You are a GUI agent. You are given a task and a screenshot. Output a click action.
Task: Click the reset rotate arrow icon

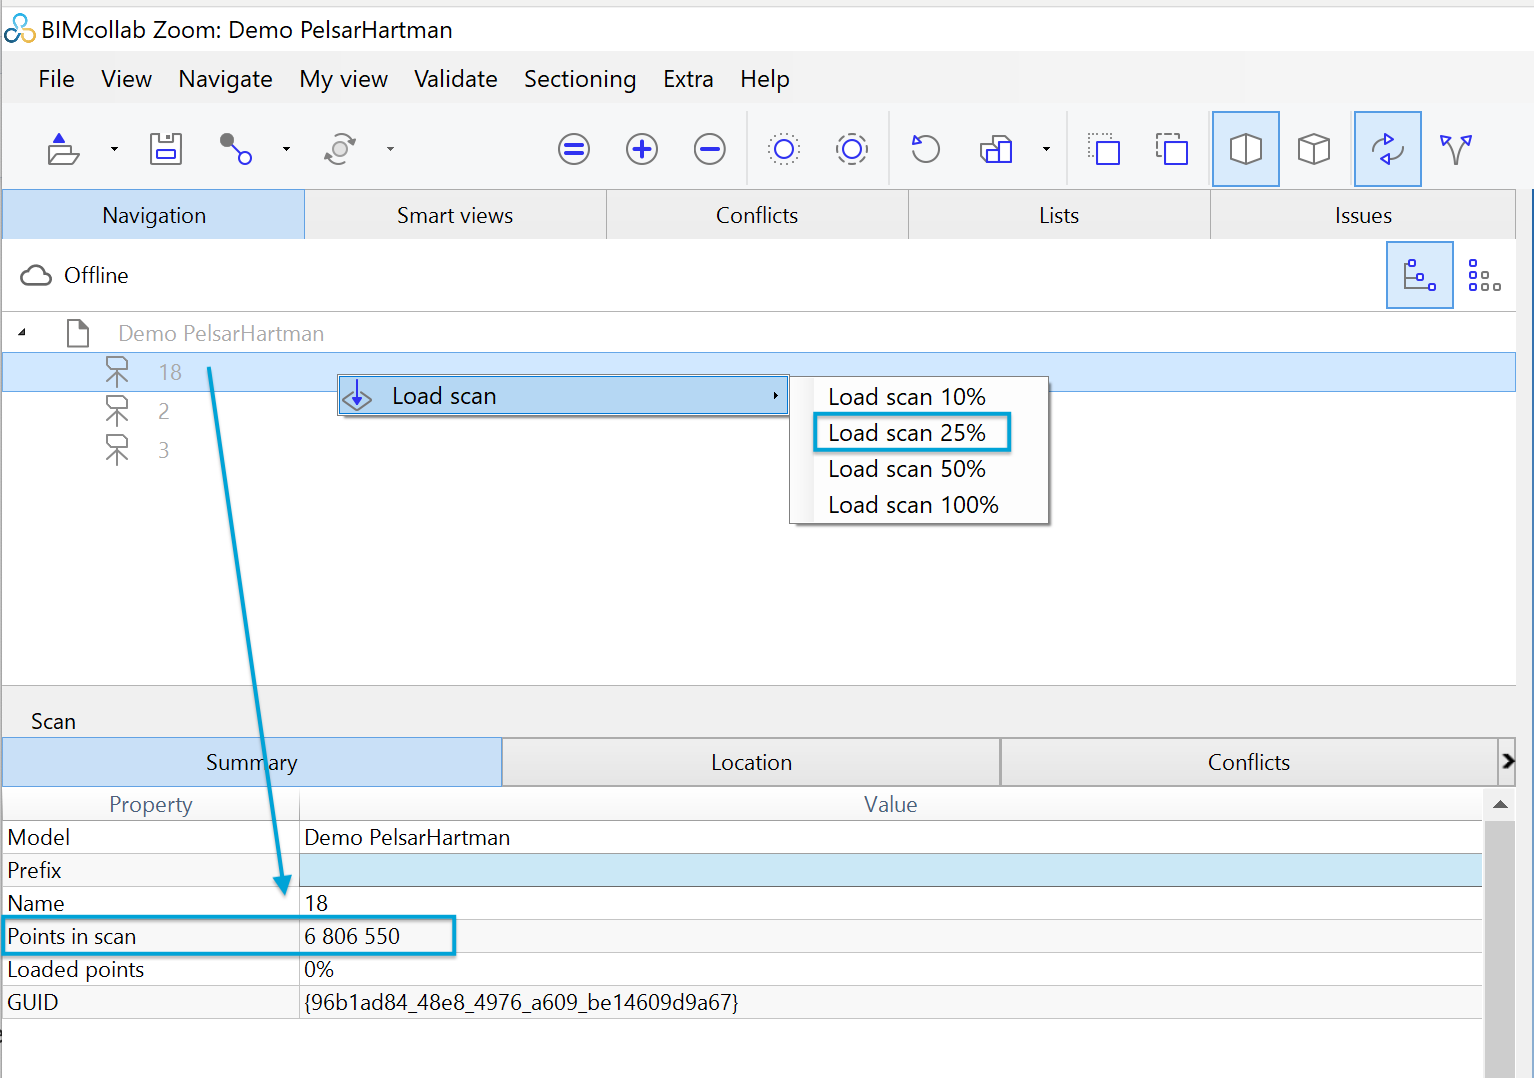coord(926,150)
